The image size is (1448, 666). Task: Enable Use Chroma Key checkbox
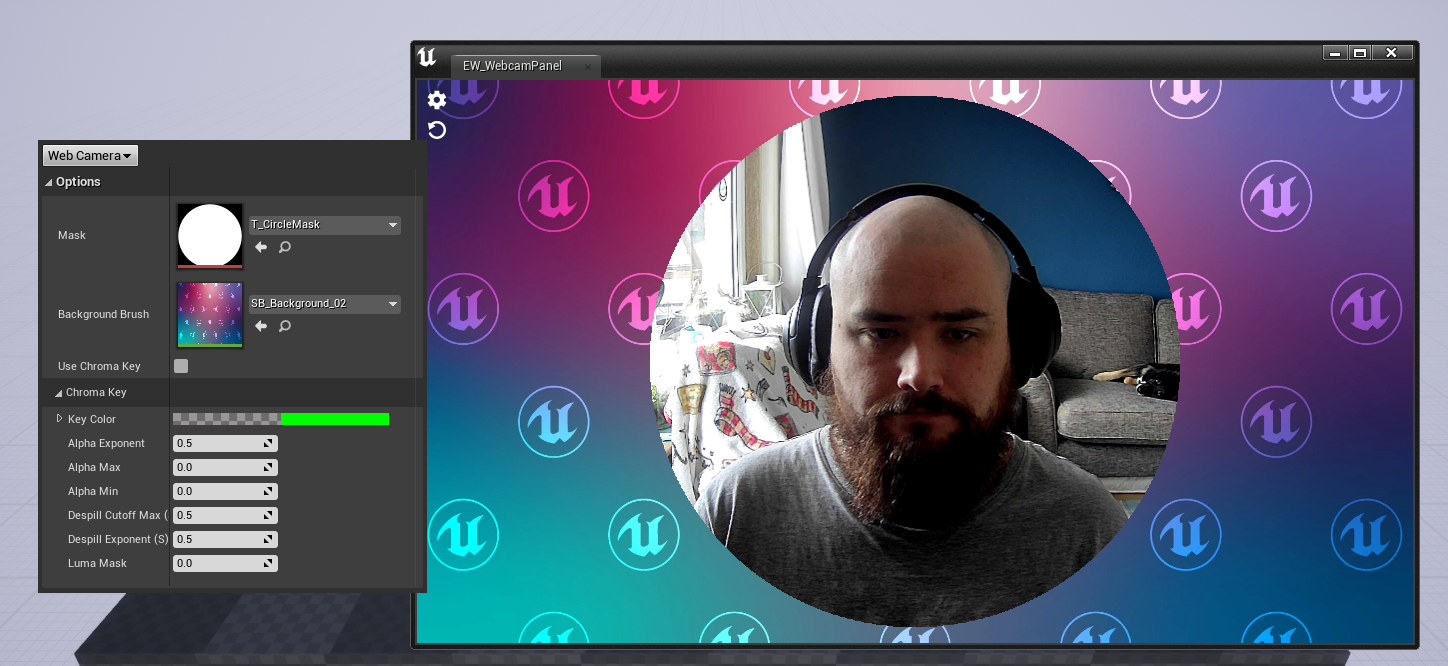pyautogui.click(x=181, y=366)
